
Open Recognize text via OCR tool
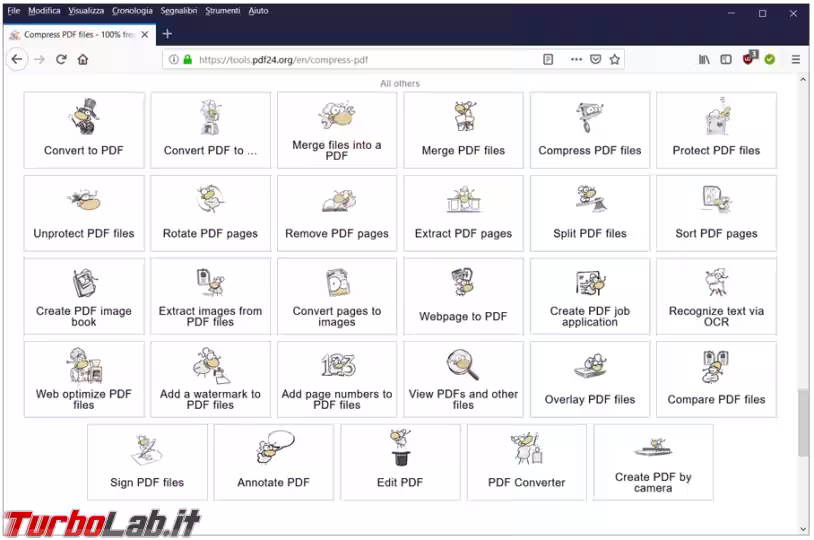click(716, 296)
